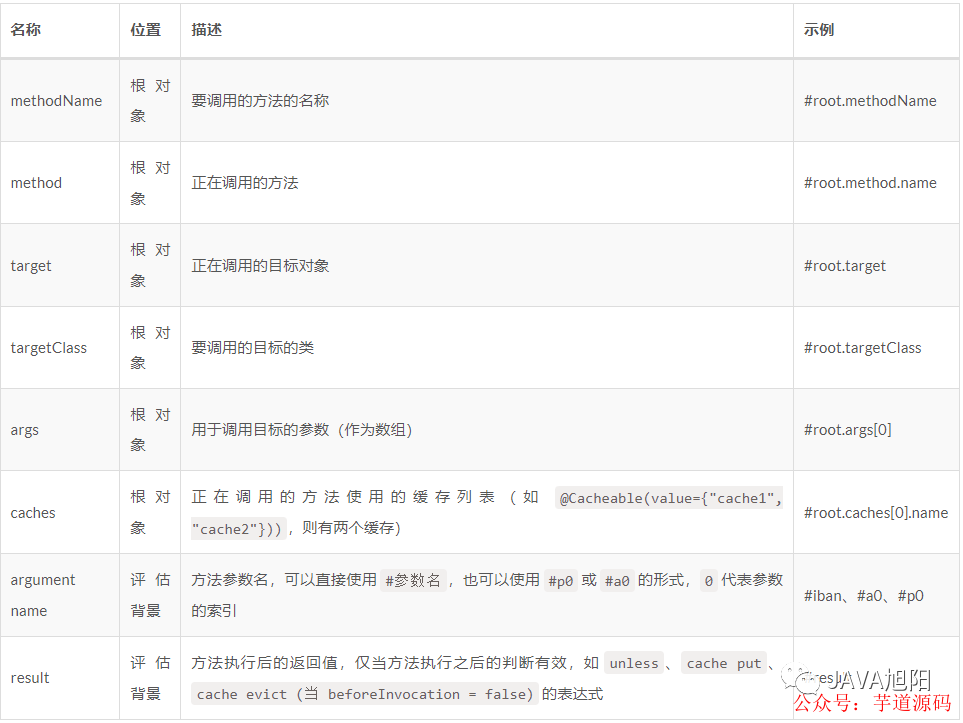Select the target row name cell
The width and height of the screenshot is (963, 723).
click(x=31, y=265)
